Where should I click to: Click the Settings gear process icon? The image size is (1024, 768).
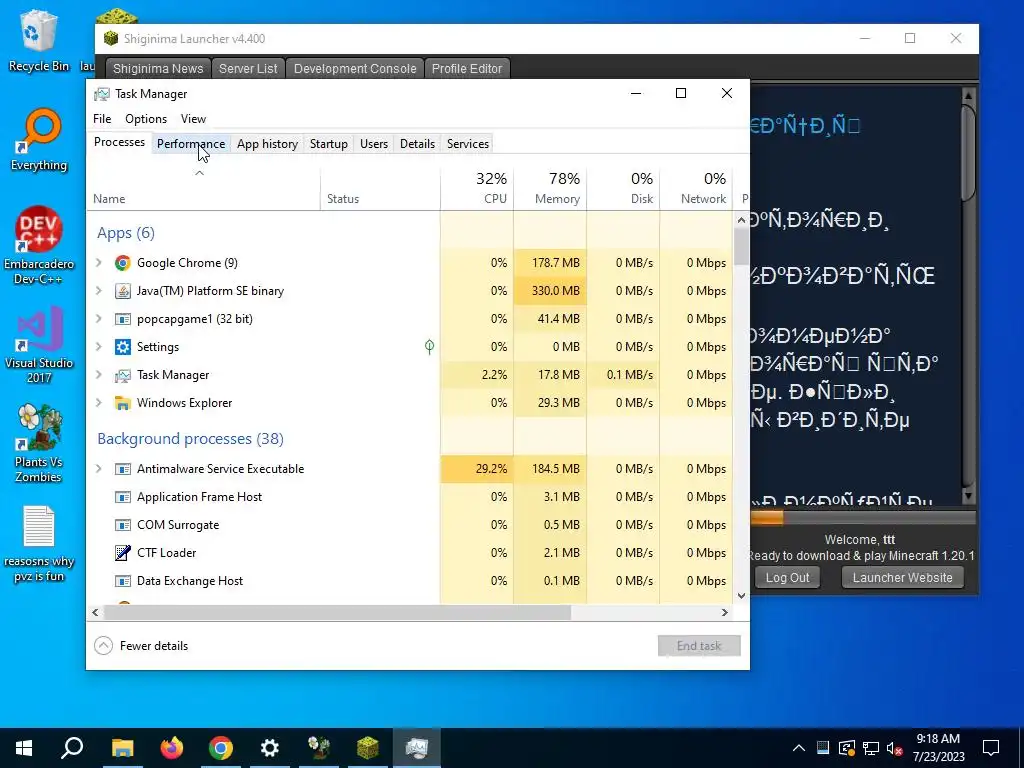122,347
